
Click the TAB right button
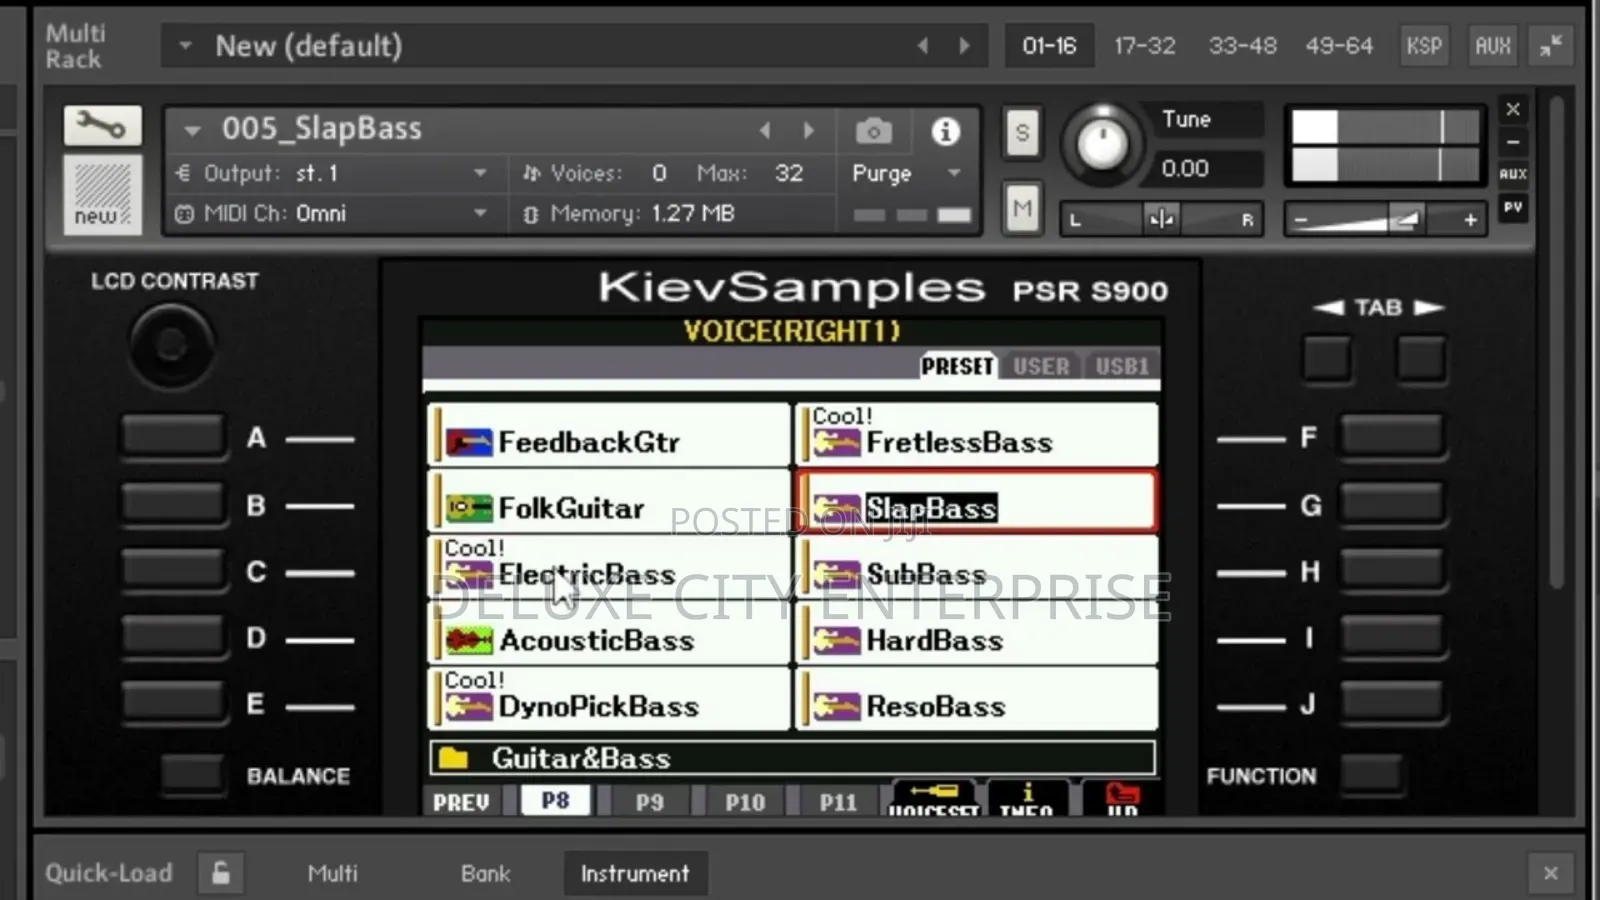pyautogui.click(x=1421, y=359)
